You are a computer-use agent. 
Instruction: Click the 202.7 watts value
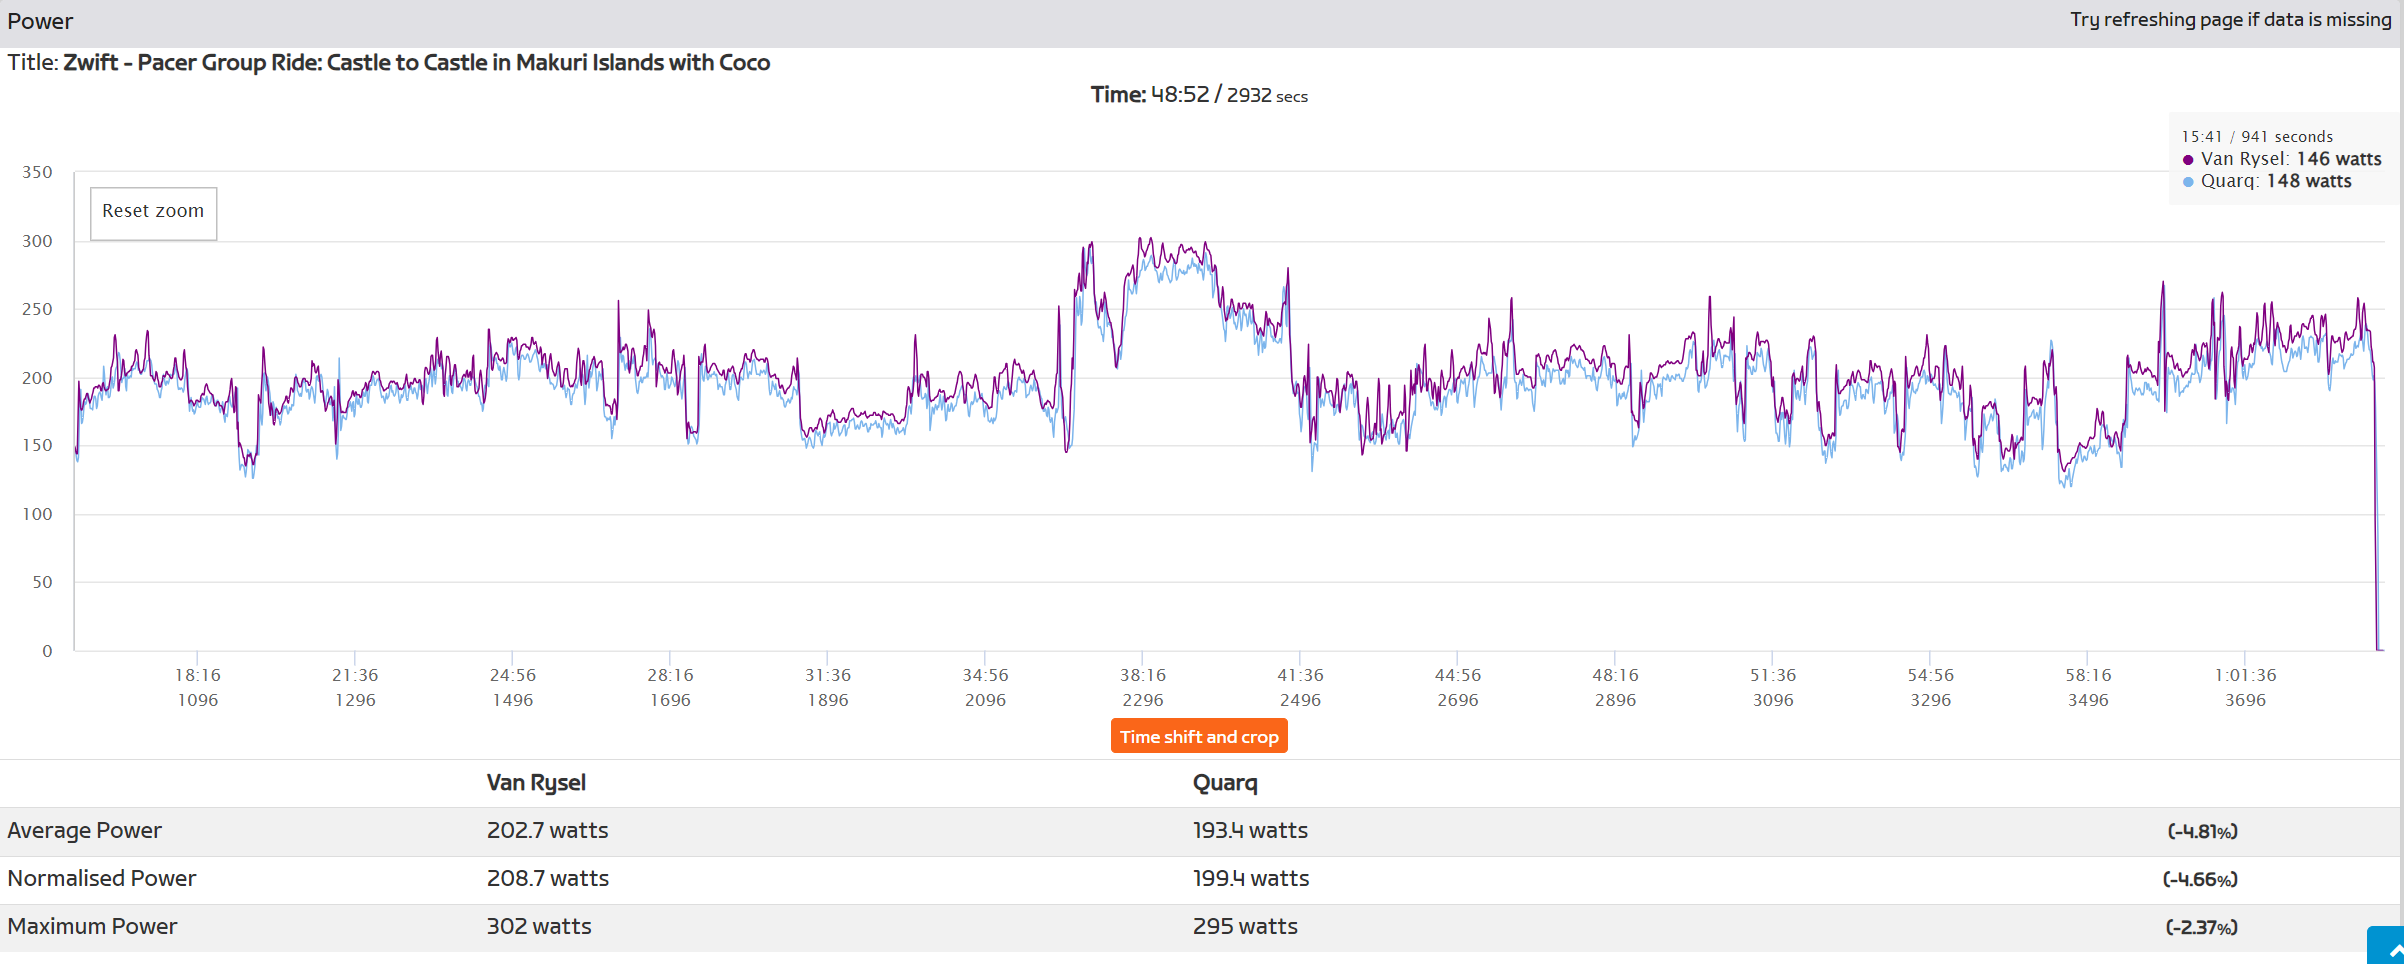point(547,831)
